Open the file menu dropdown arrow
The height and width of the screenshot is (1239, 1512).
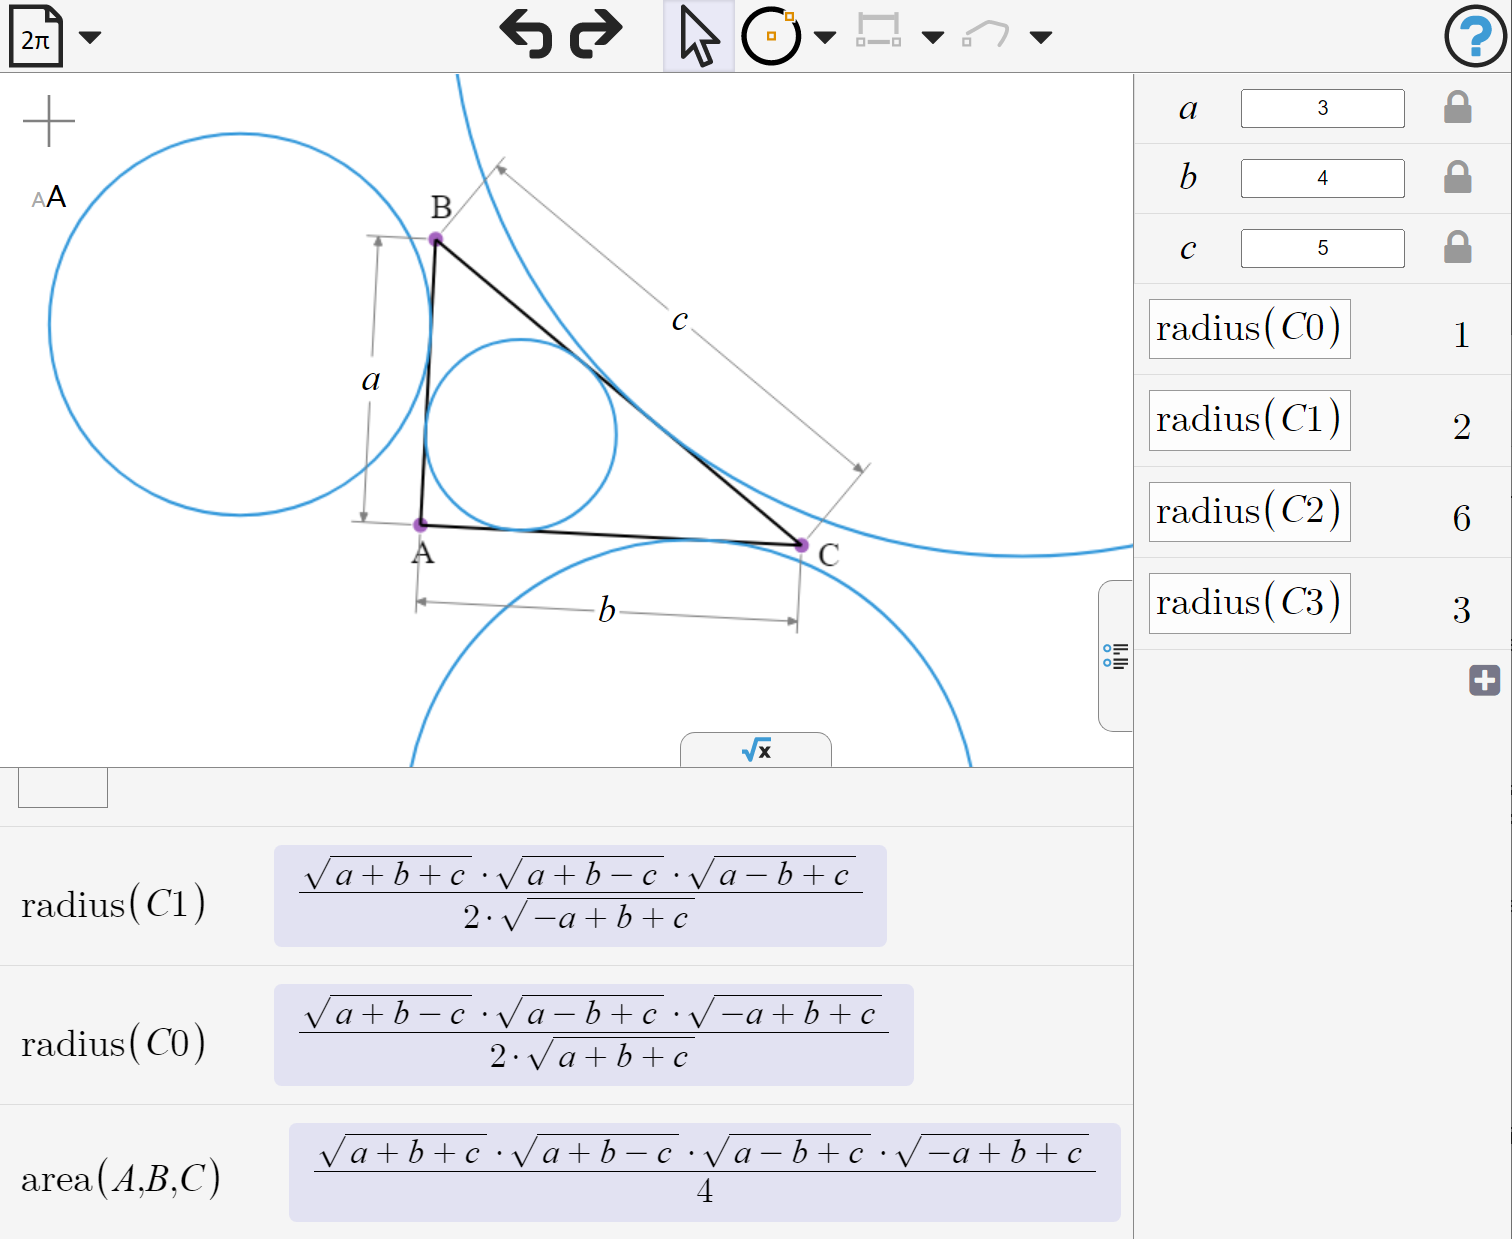click(x=90, y=38)
